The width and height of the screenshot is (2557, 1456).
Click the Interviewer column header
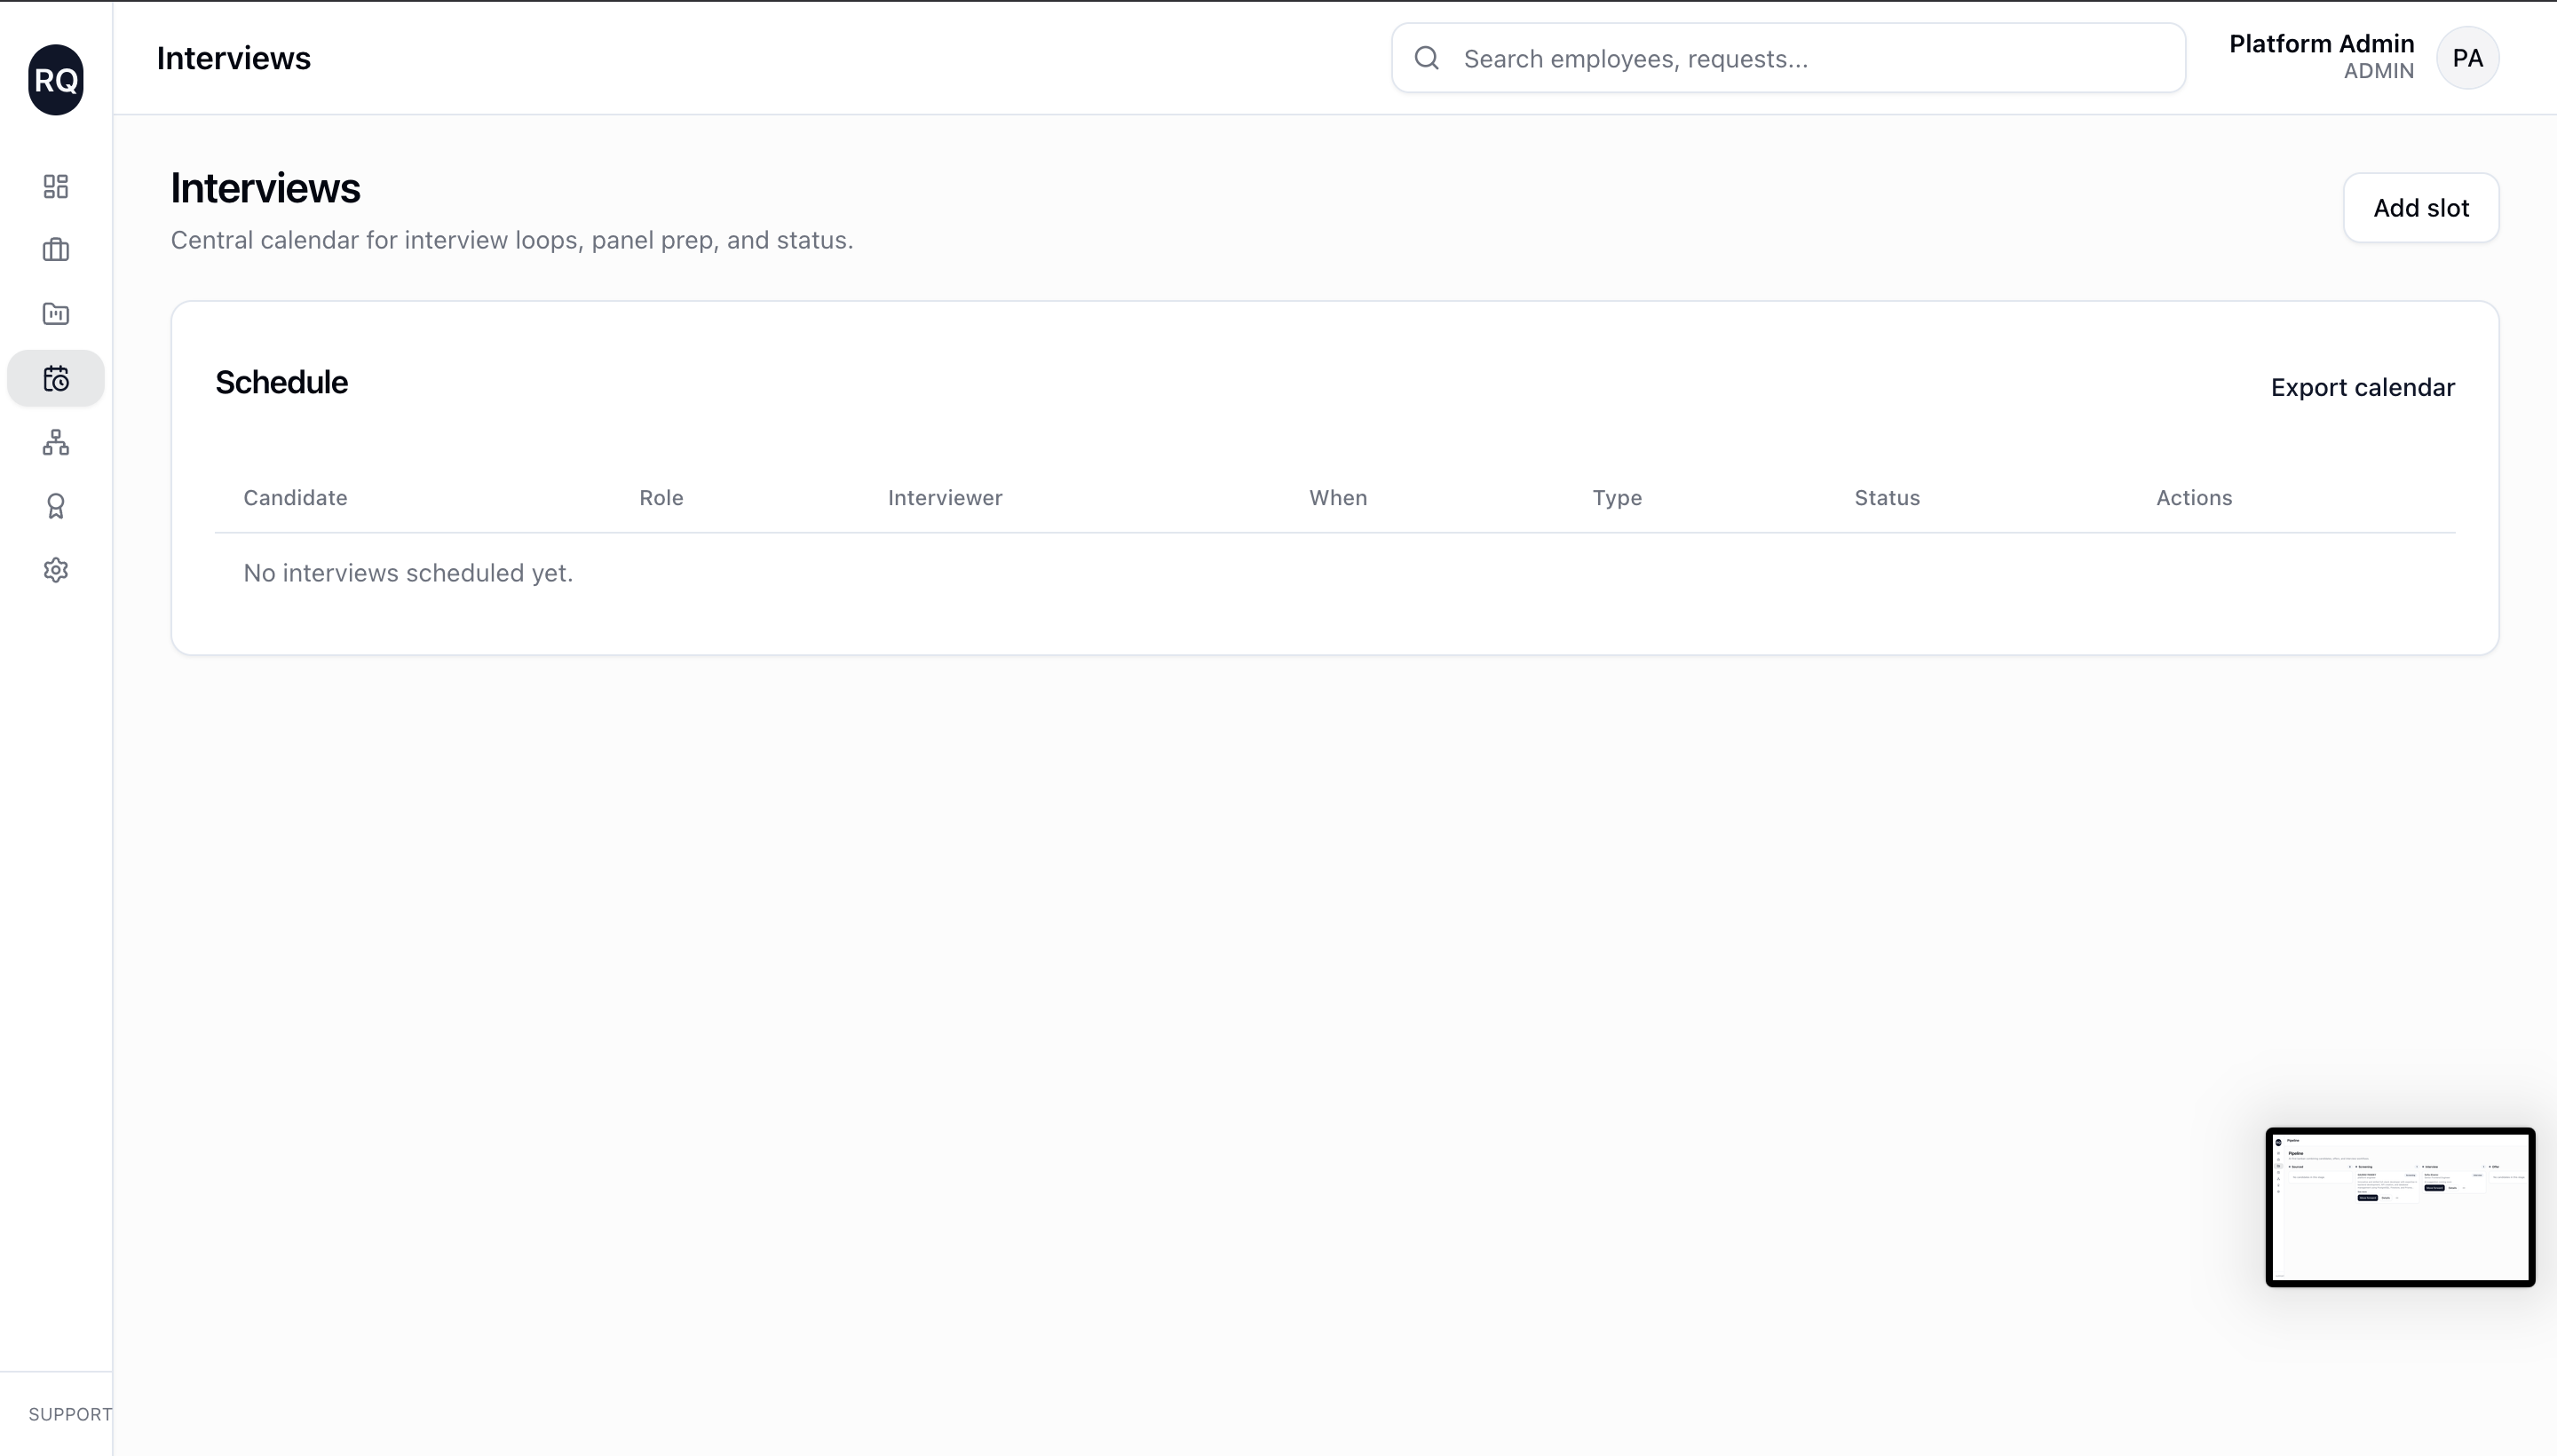tap(945, 498)
